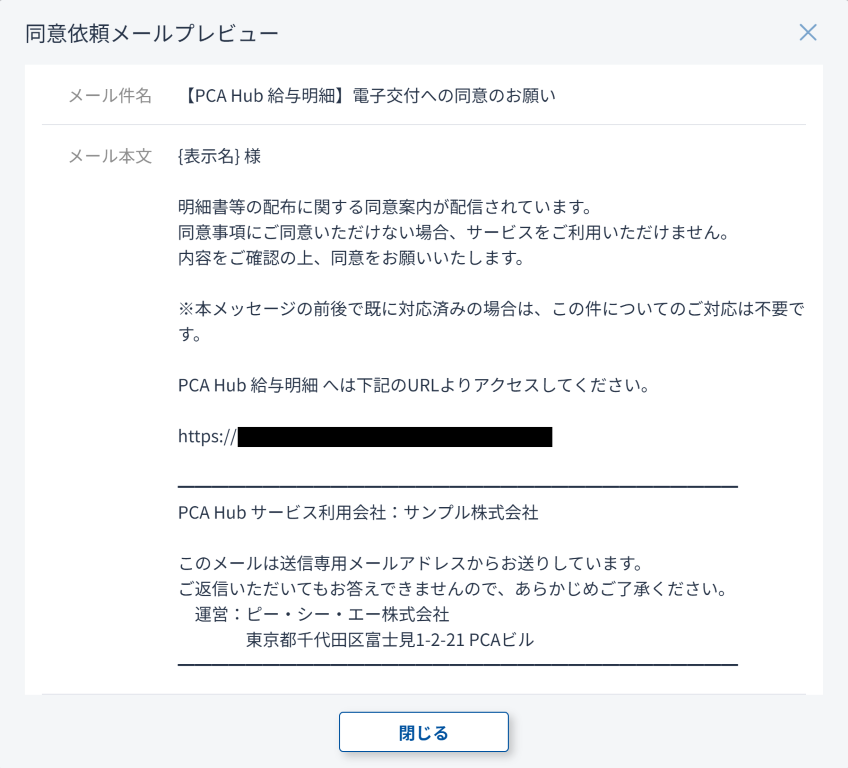Click the address 東京都千代田区富士見1-2-21 PCAビル
The width and height of the screenshot is (848, 768).
point(390,640)
